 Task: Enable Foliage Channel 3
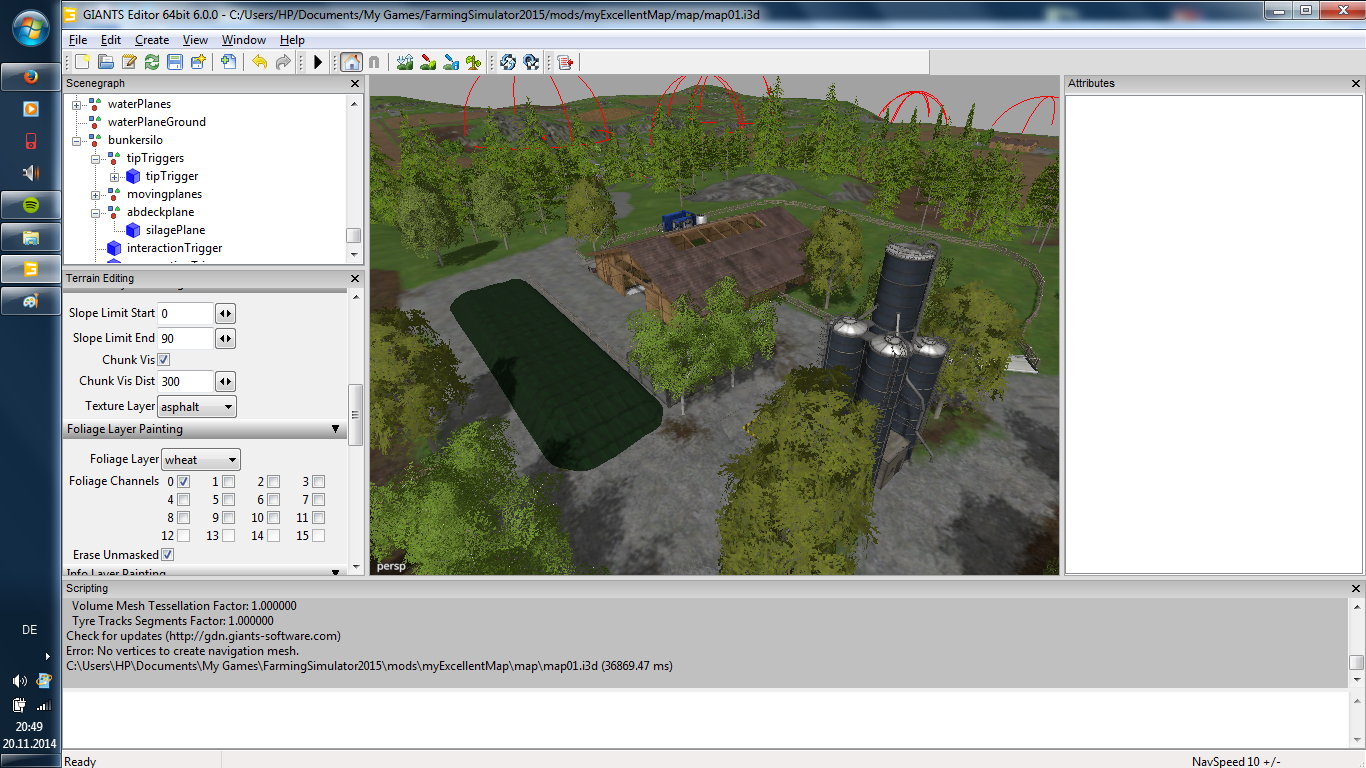pyautogui.click(x=319, y=482)
